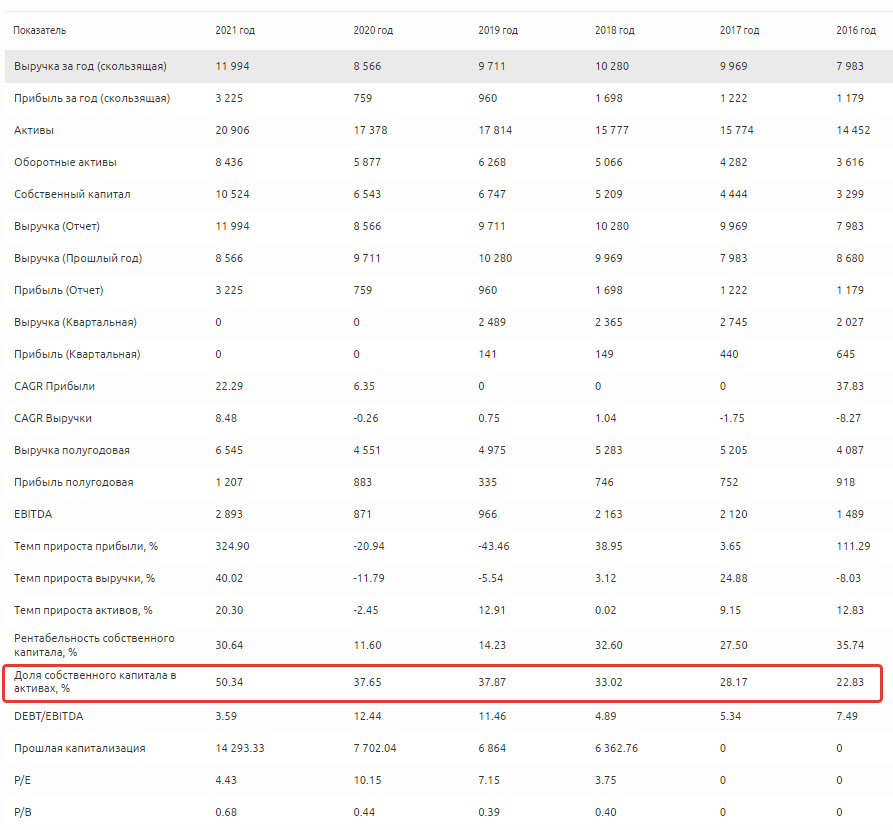This screenshot has height=830, width=893.
Task: Click the 50.34 equity share value
Action: click(x=230, y=682)
